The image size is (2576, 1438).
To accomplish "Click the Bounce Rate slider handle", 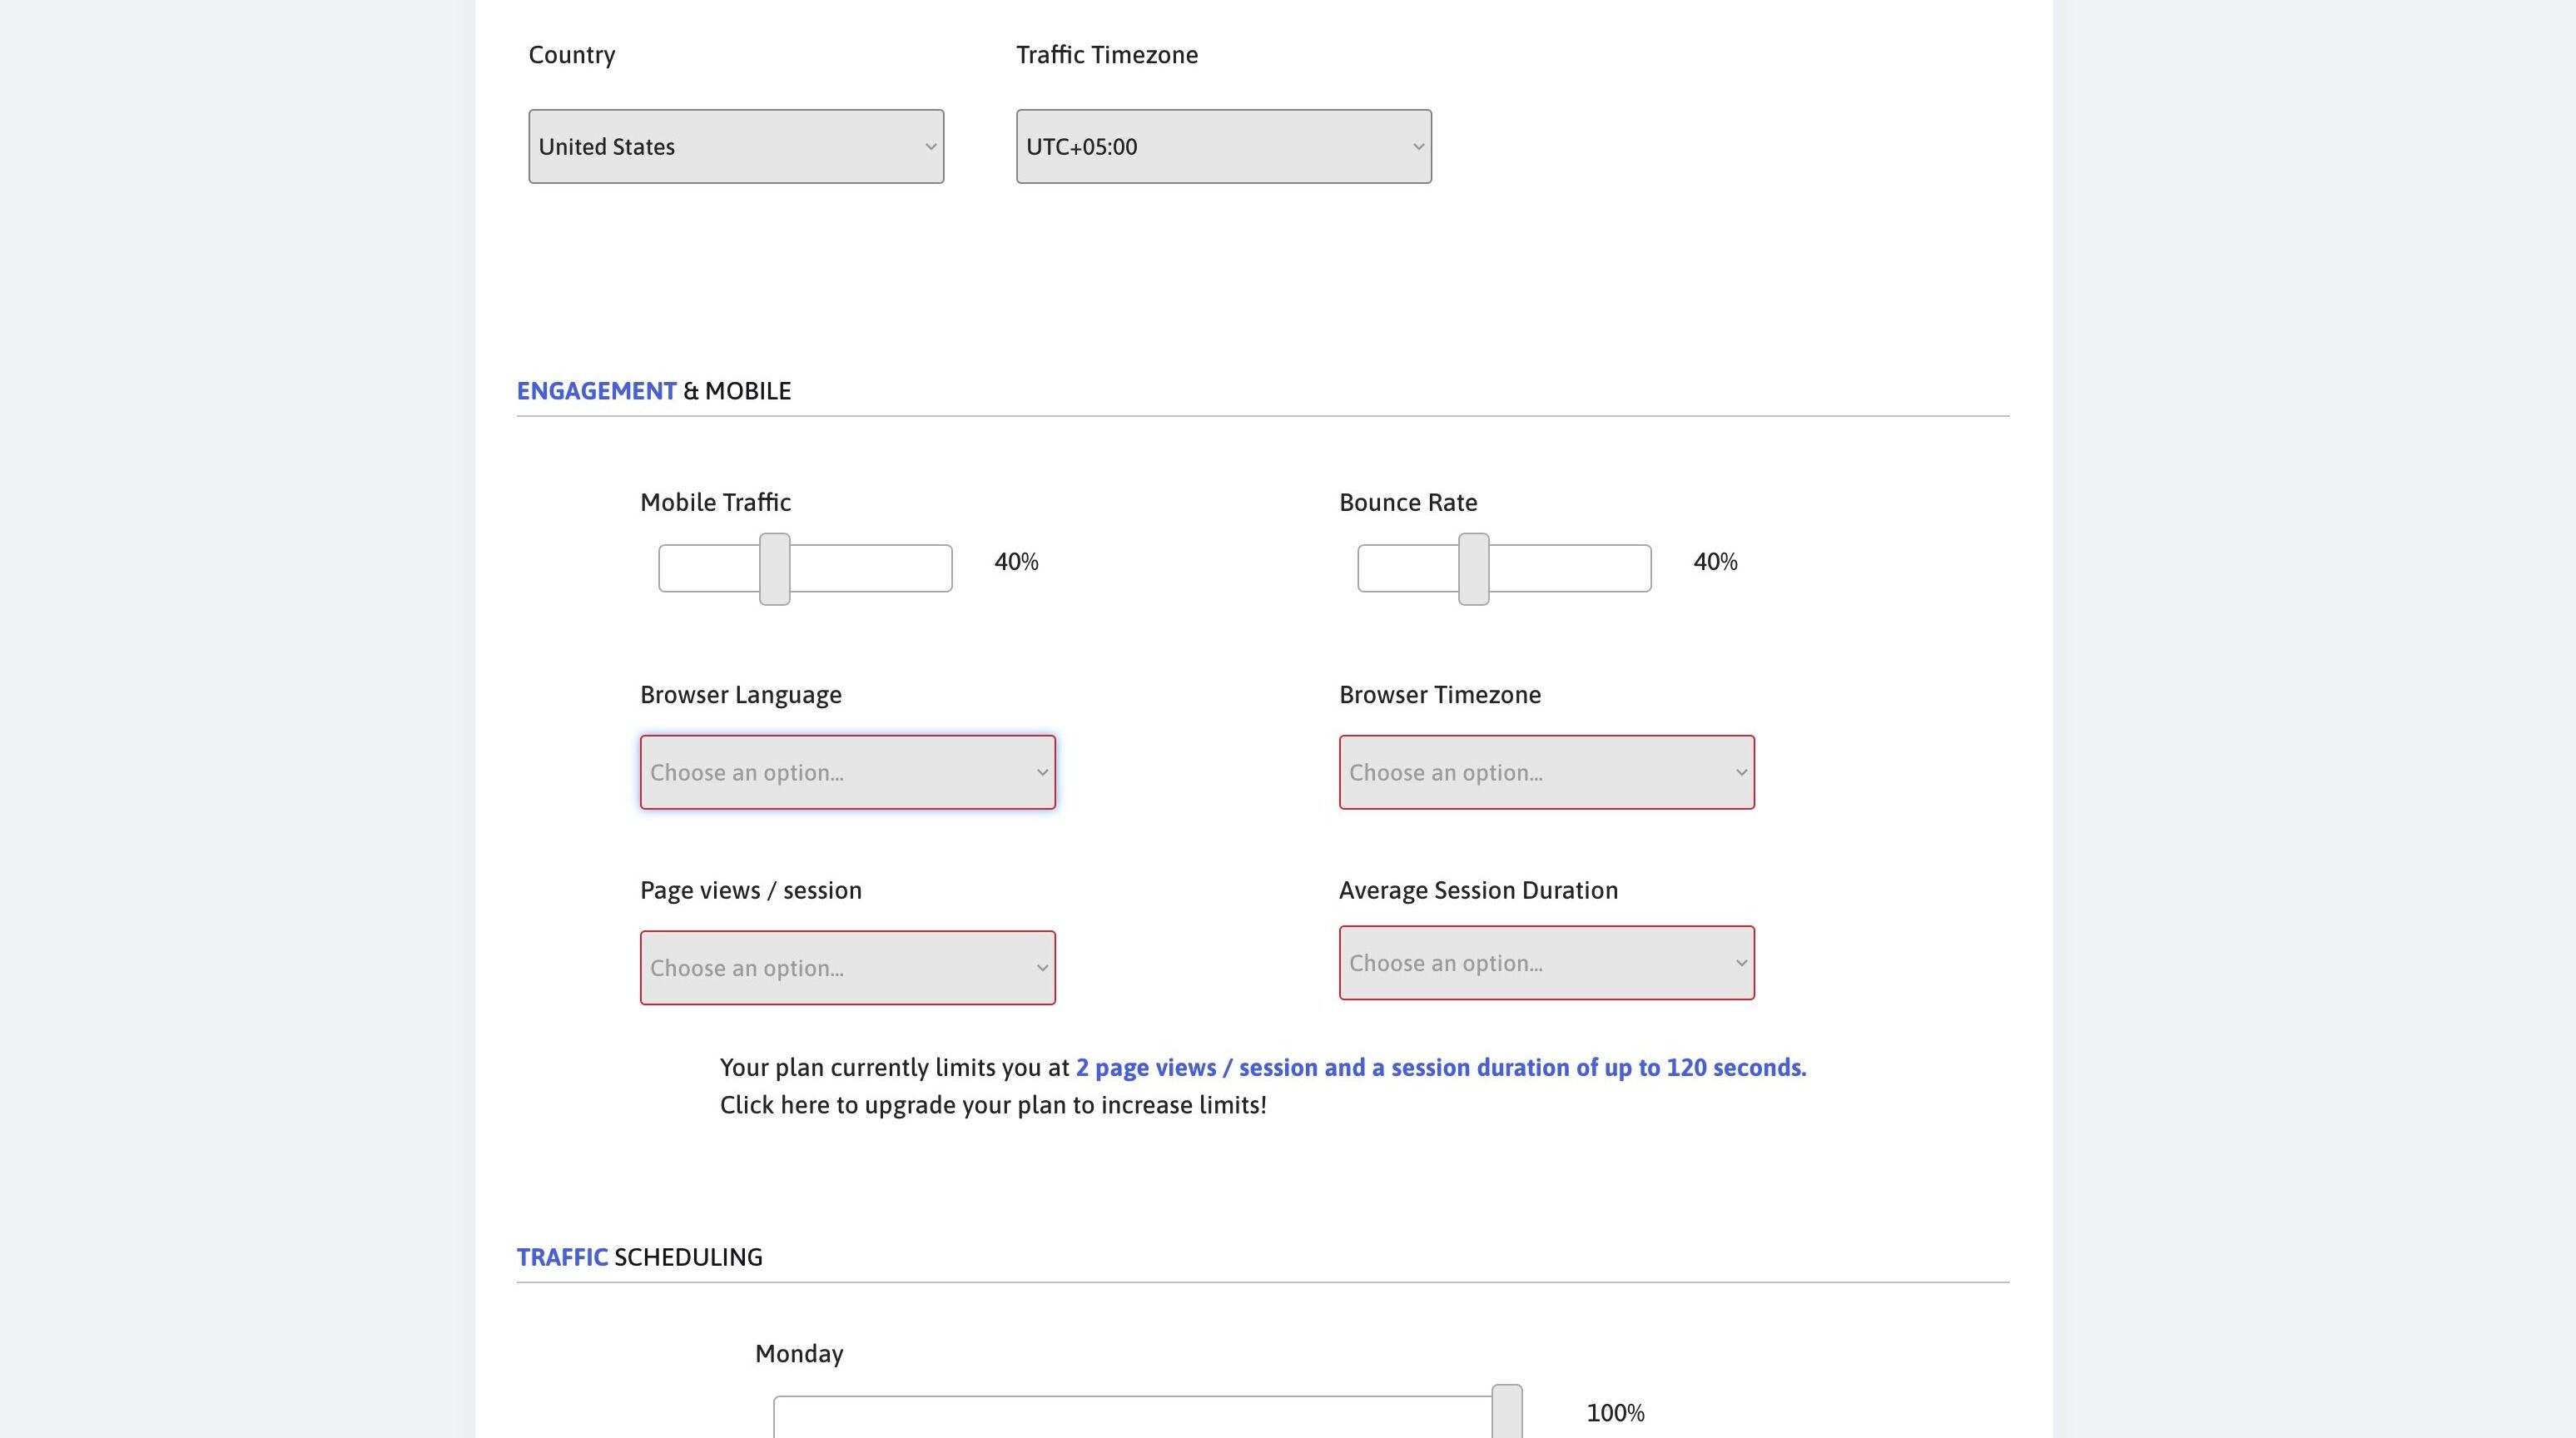I will point(1474,569).
